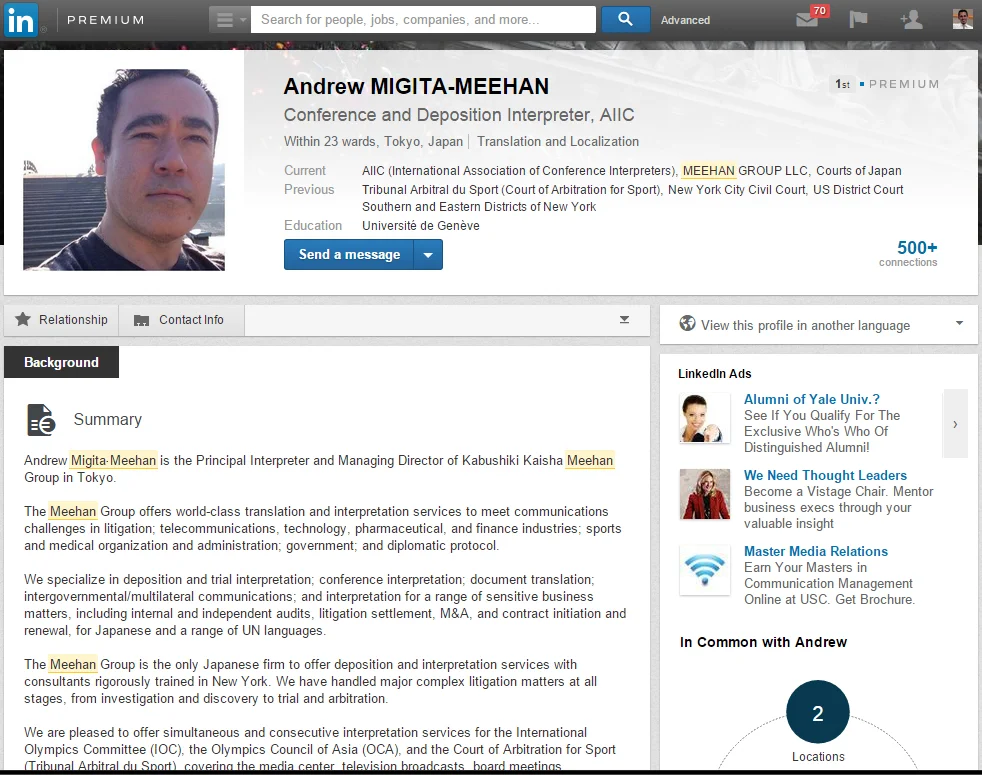Screen dimensions: 982x775
Task: Open New York City Civil Court link
Action: point(736,189)
